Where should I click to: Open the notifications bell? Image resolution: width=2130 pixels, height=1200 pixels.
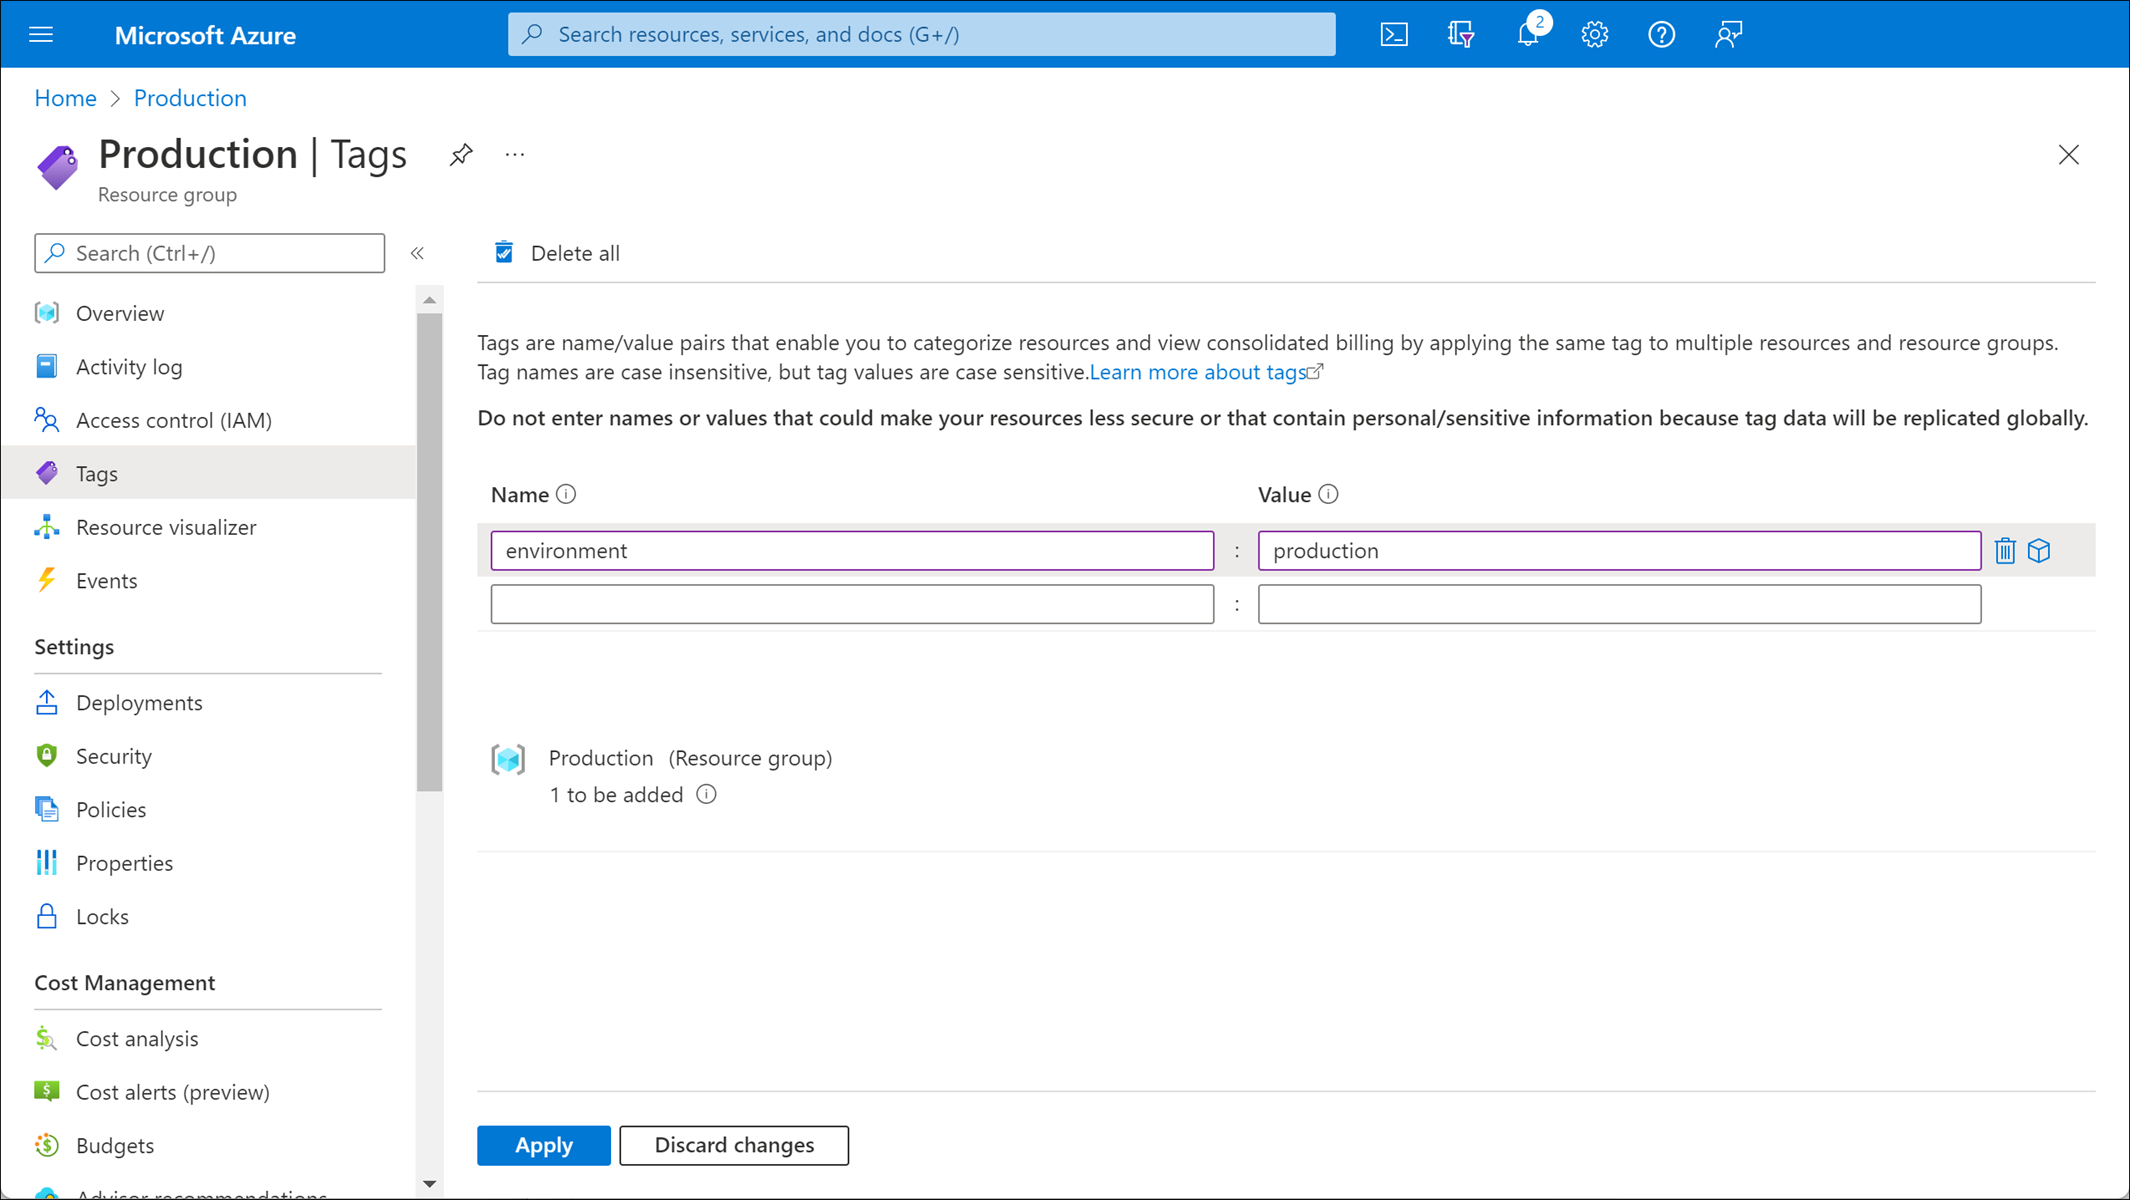click(1528, 34)
